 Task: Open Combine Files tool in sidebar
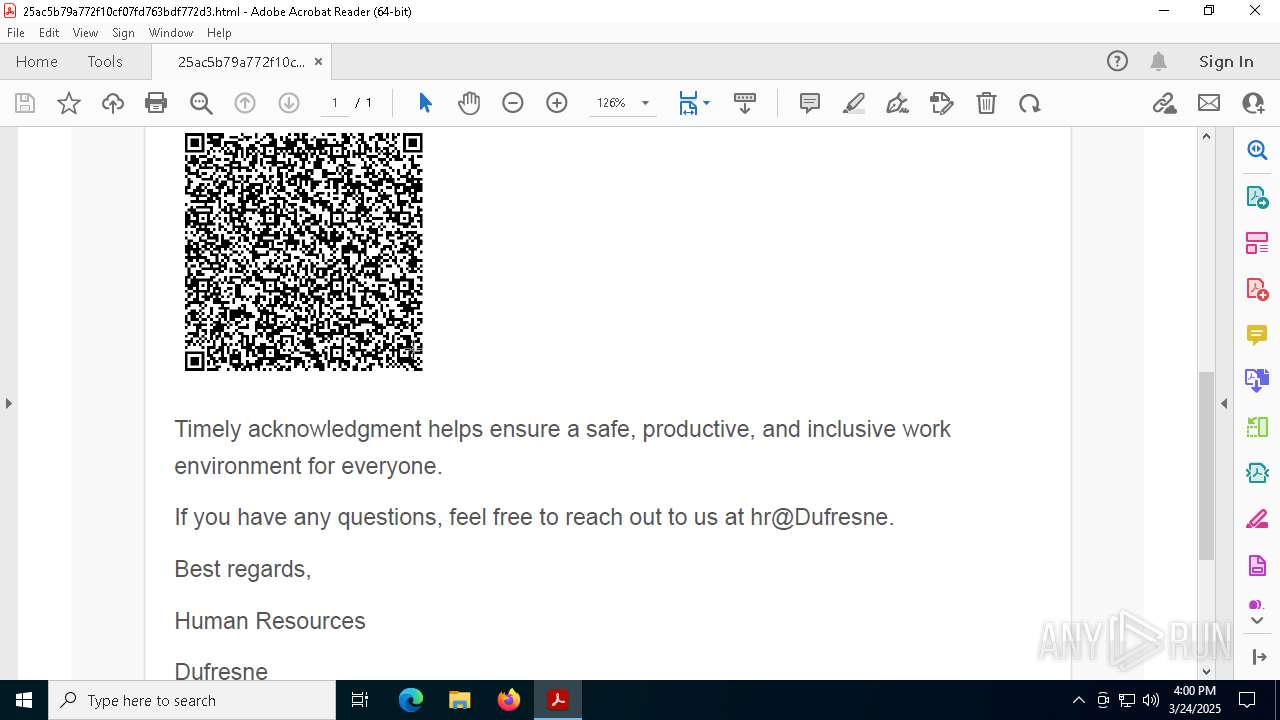1257,380
